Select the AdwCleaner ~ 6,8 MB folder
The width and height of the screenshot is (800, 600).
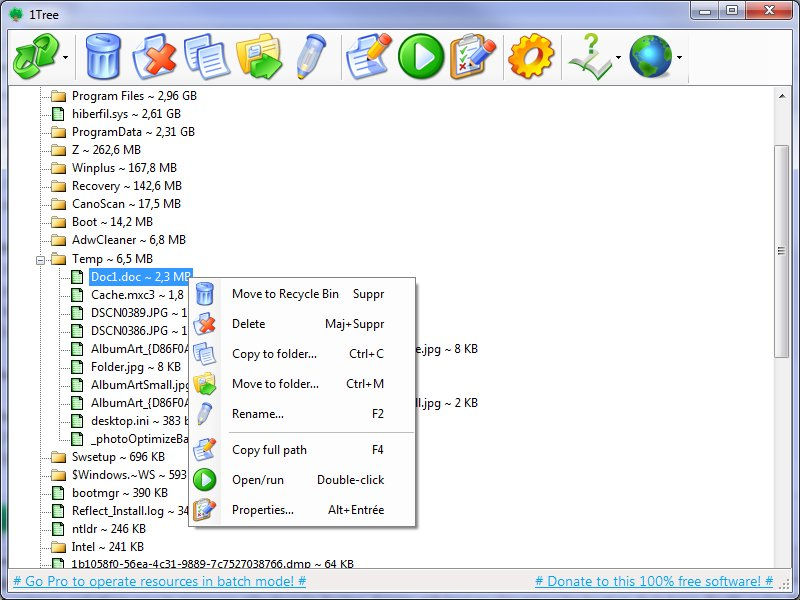[129, 240]
